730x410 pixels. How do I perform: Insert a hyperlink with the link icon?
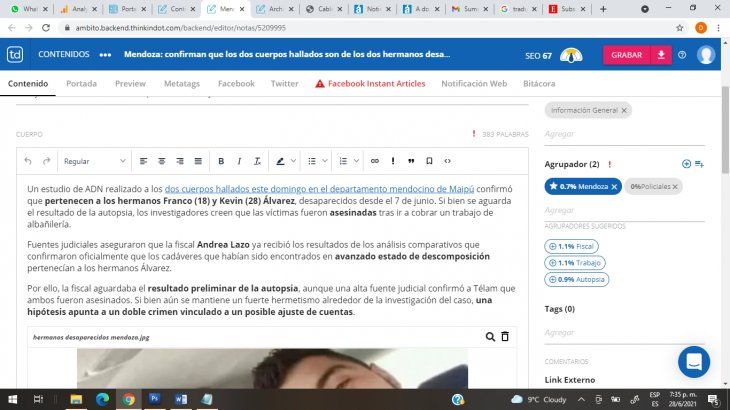click(375, 161)
